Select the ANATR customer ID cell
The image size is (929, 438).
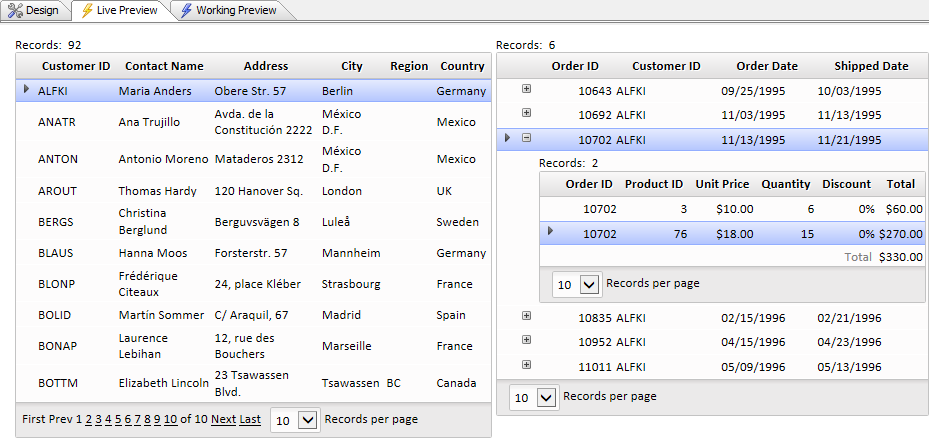(57, 122)
